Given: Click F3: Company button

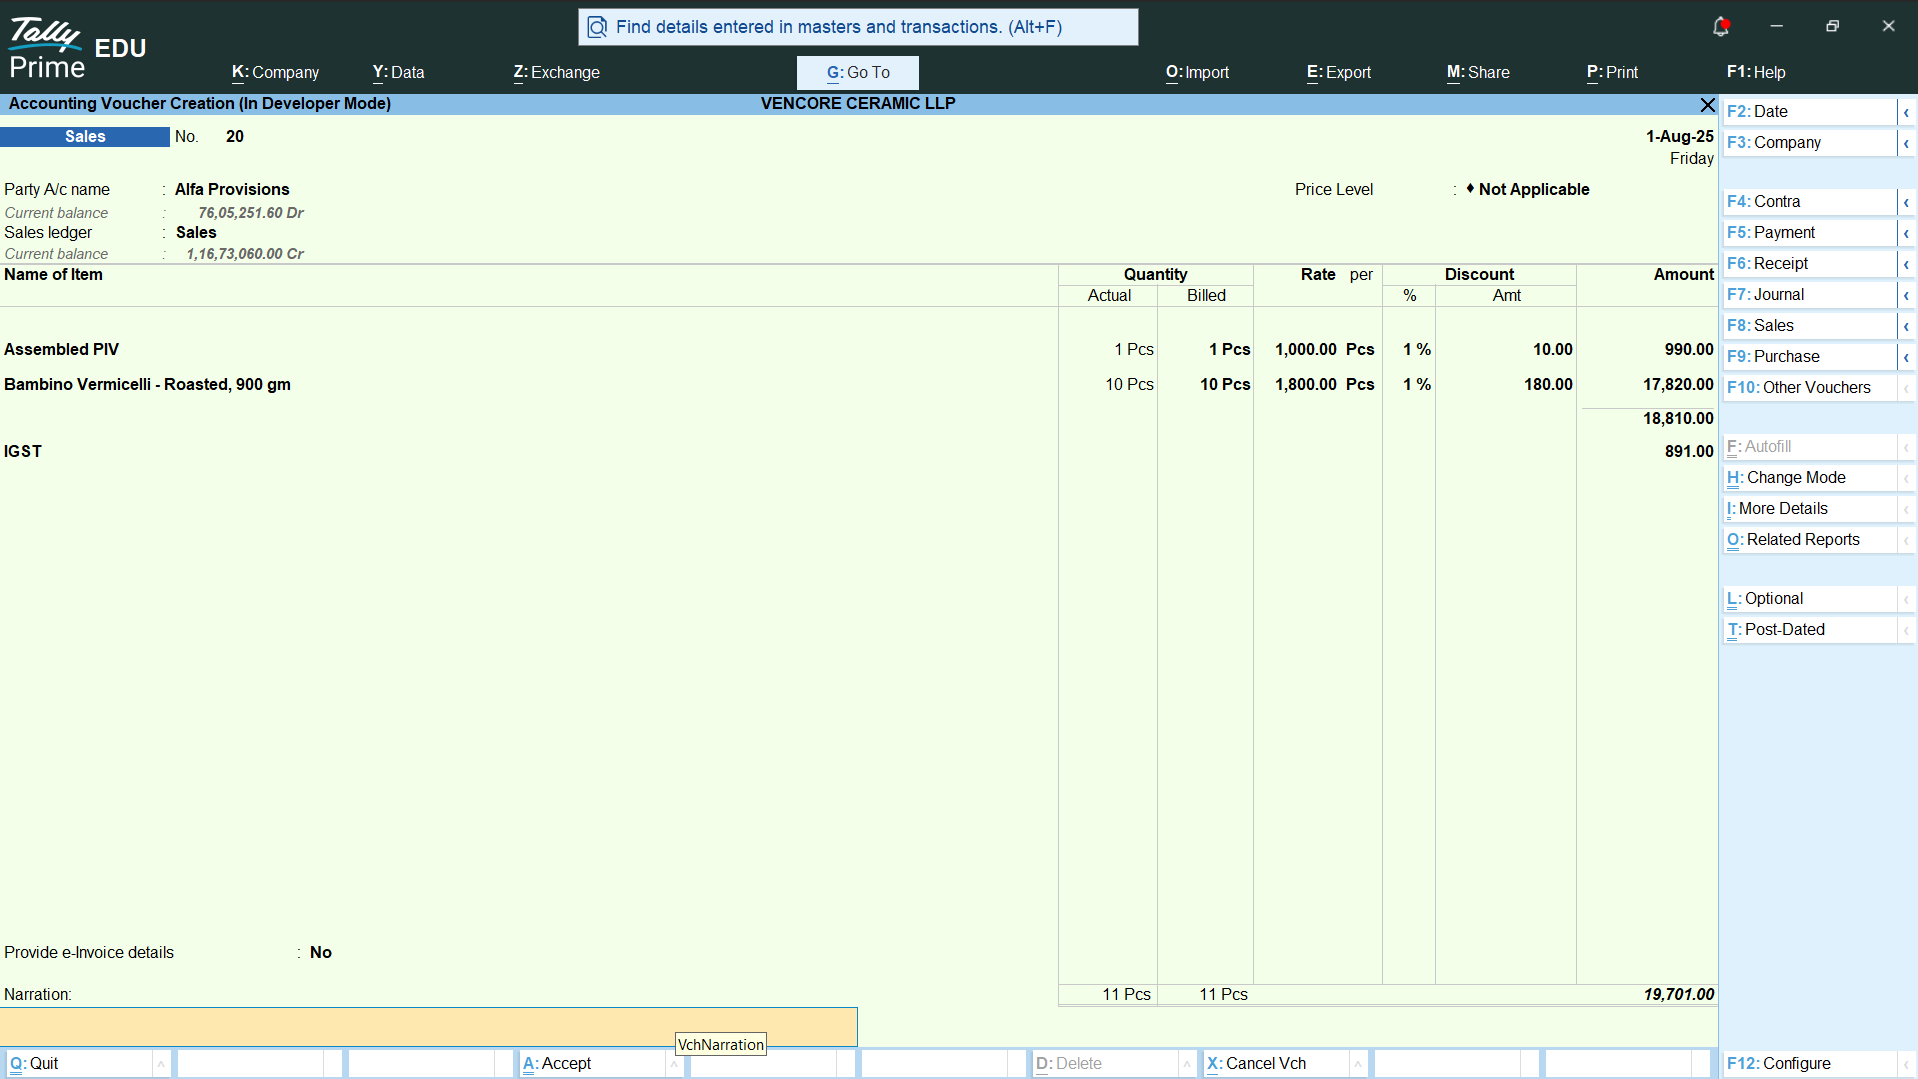Looking at the screenshot, I should [1809, 143].
